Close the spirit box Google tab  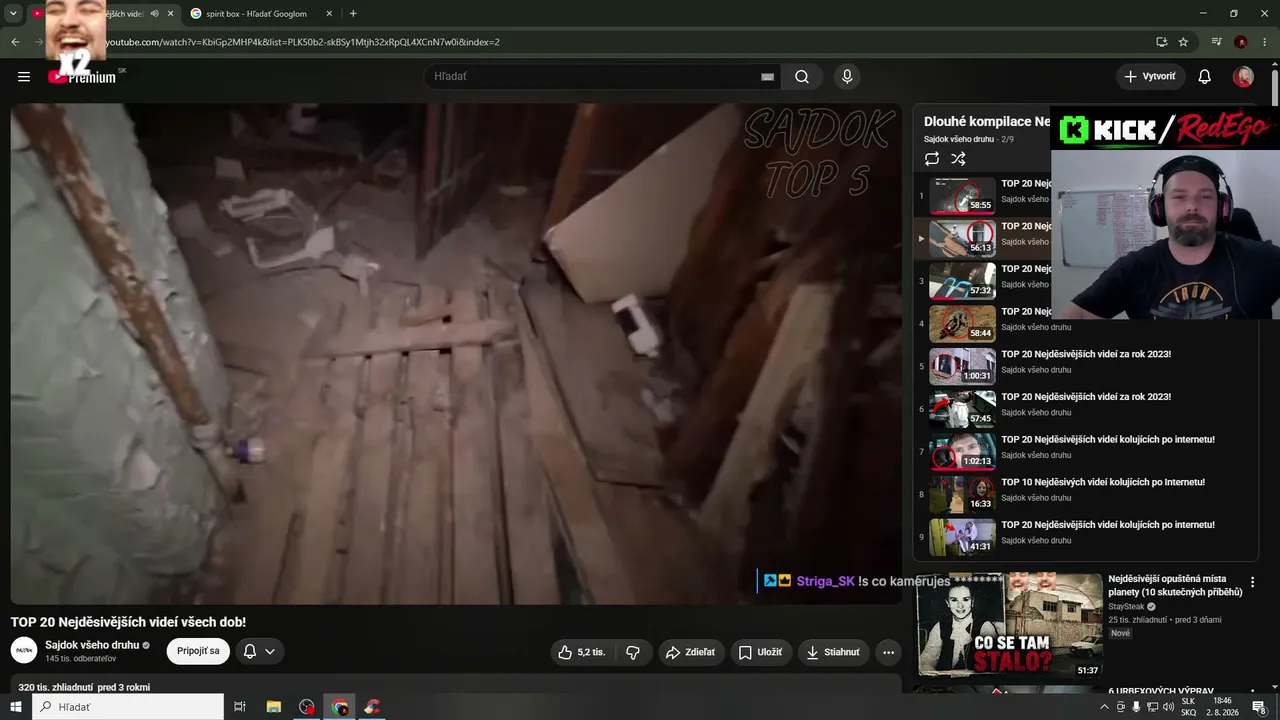tap(329, 14)
